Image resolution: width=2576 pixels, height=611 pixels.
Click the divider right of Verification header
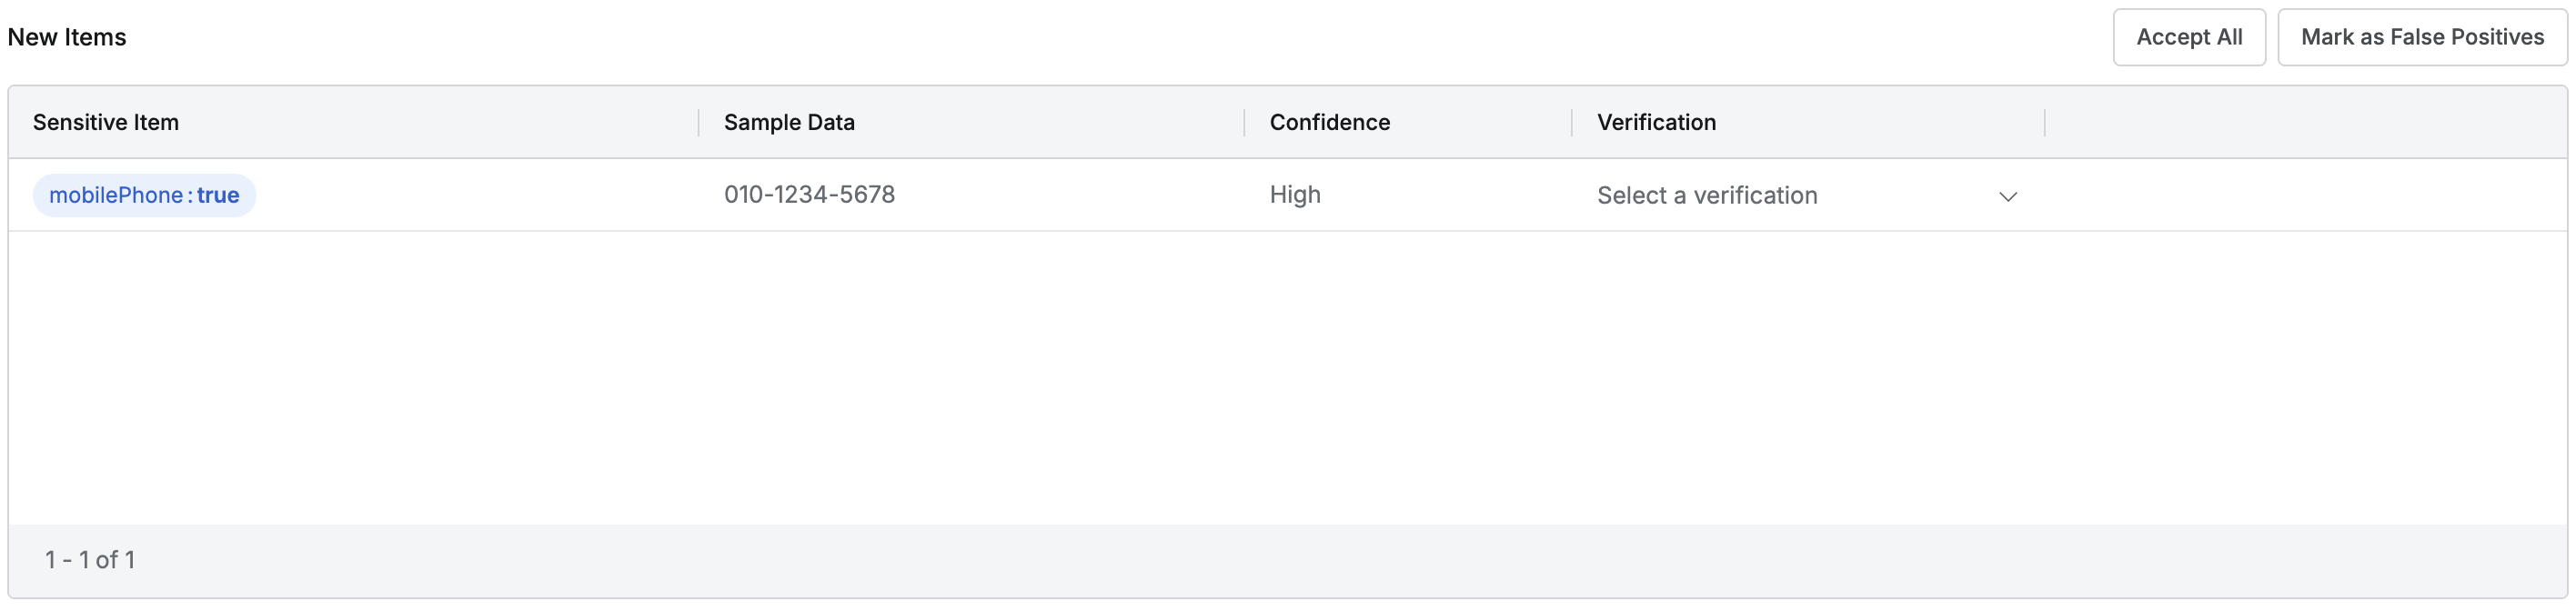pos(2044,122)
